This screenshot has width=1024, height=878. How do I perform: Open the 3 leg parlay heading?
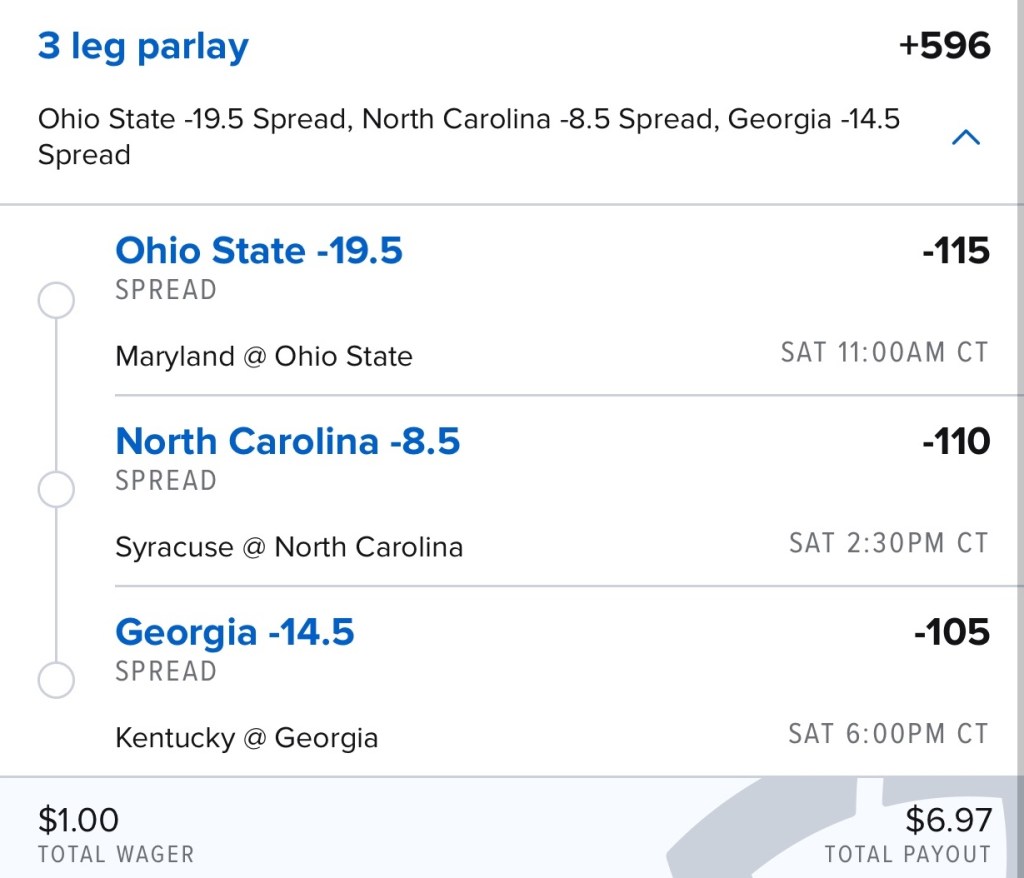coord(143,46)
